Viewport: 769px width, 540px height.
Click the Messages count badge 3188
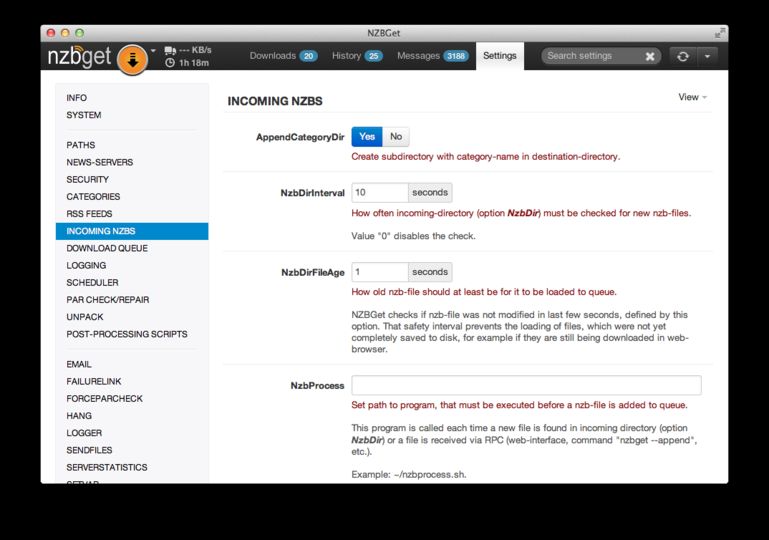456,56
